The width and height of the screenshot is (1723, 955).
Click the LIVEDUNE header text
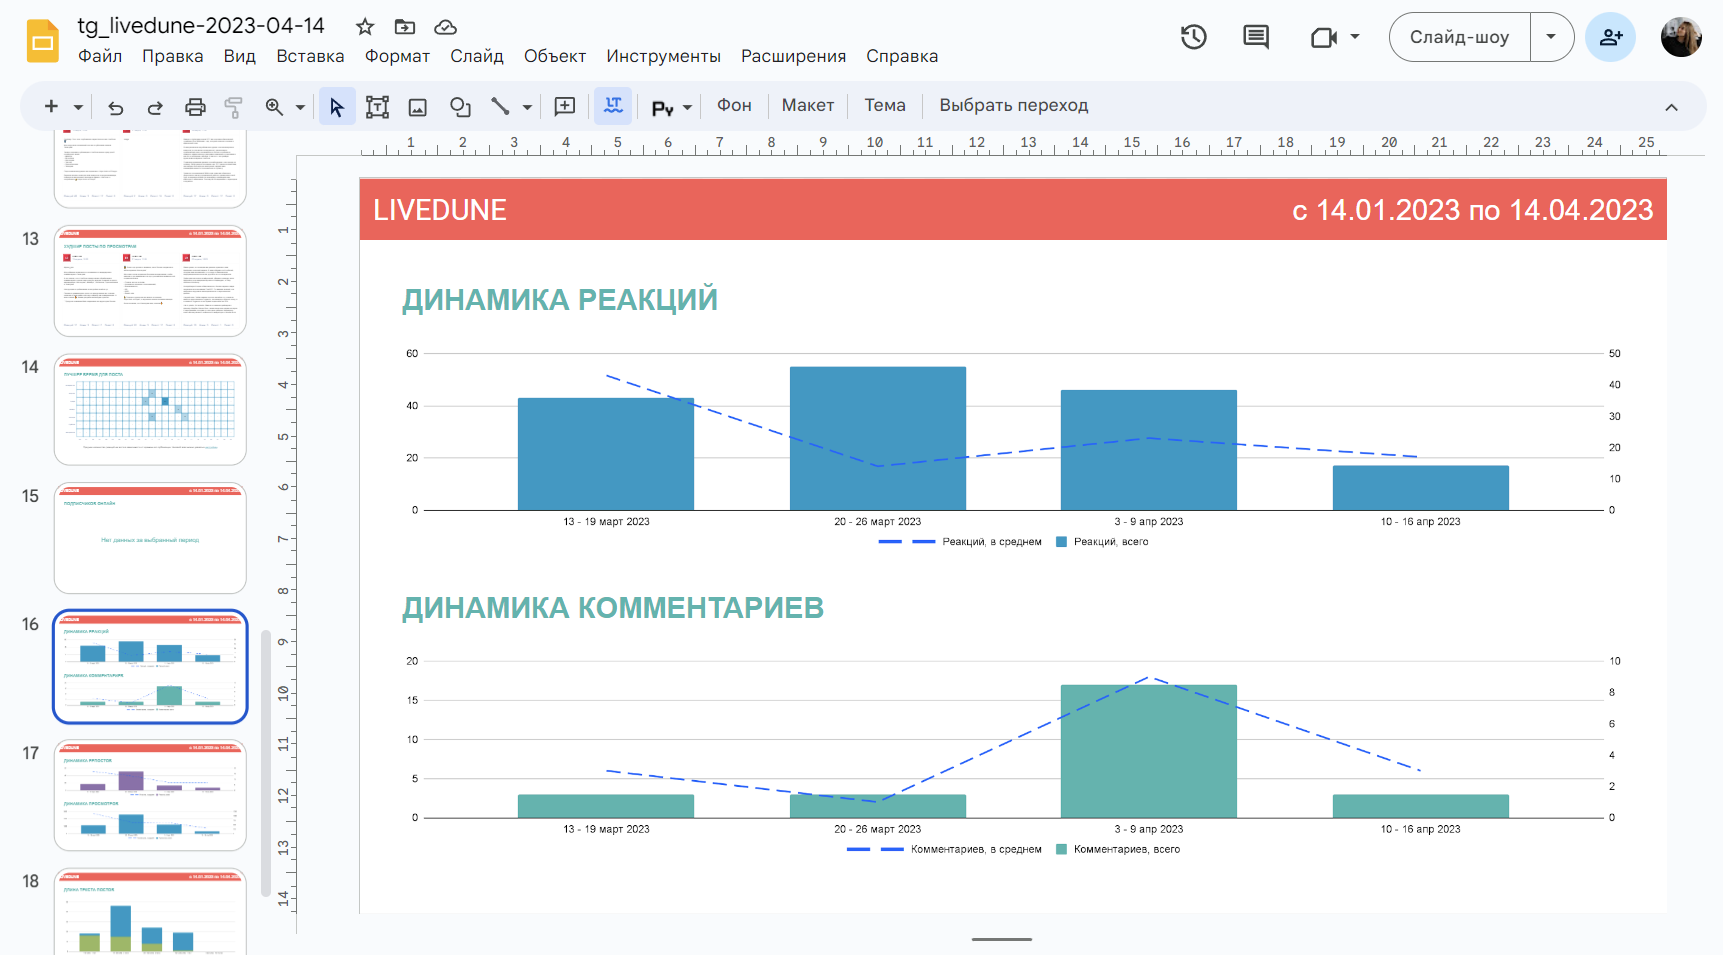point(440,210)
